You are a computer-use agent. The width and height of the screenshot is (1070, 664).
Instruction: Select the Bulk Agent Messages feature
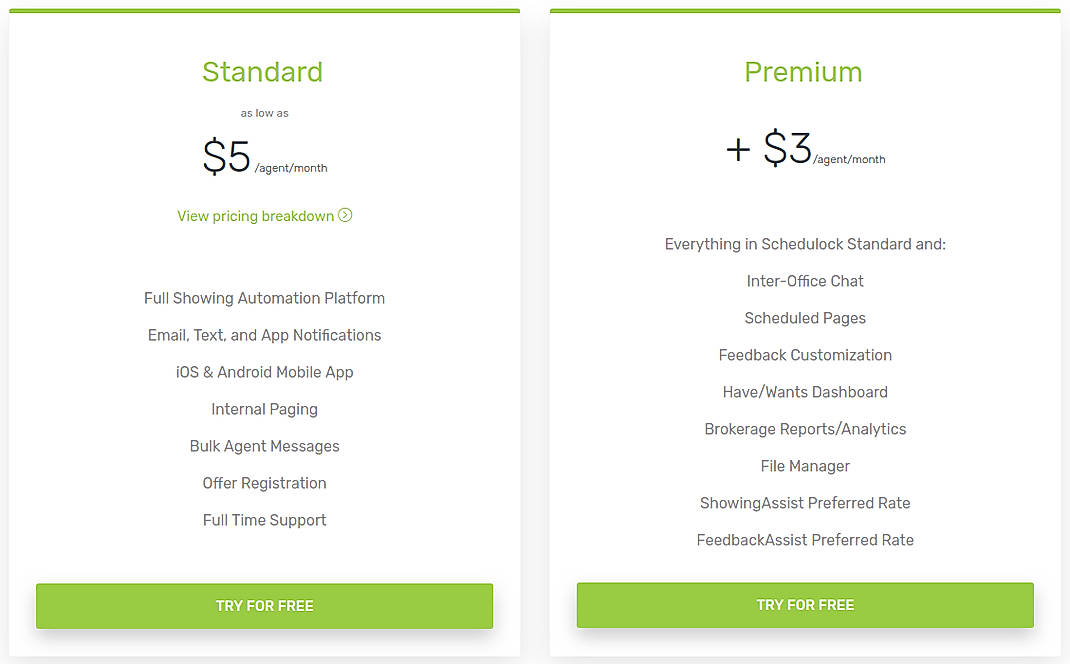point(264,446)
